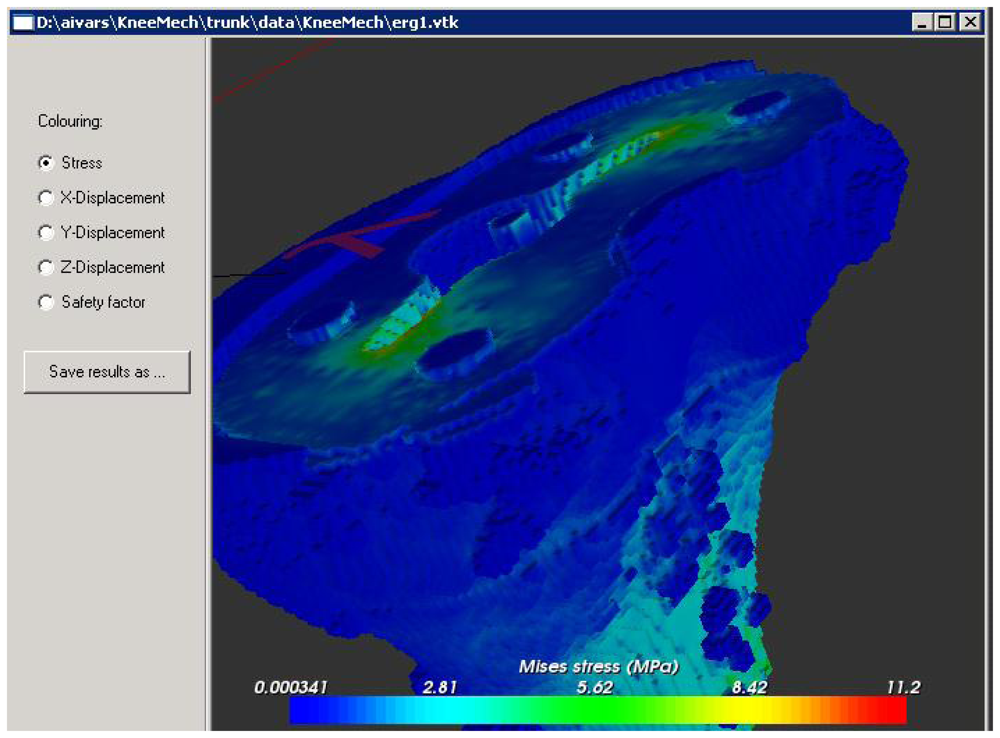Close the erg1.vtk window
The width and height of the screenshot is (1000, 738).
969,22
